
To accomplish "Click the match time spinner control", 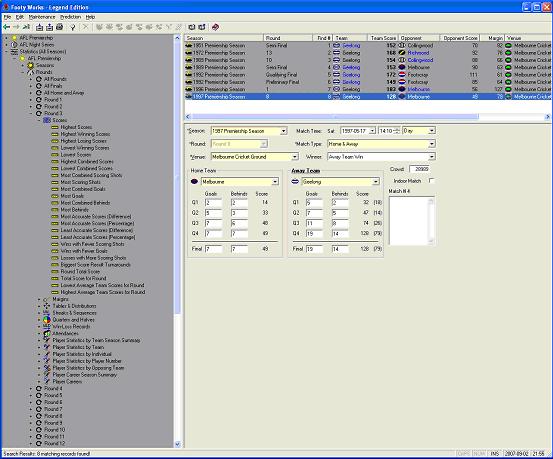I will pyautogui.click(x=397, y=131).
